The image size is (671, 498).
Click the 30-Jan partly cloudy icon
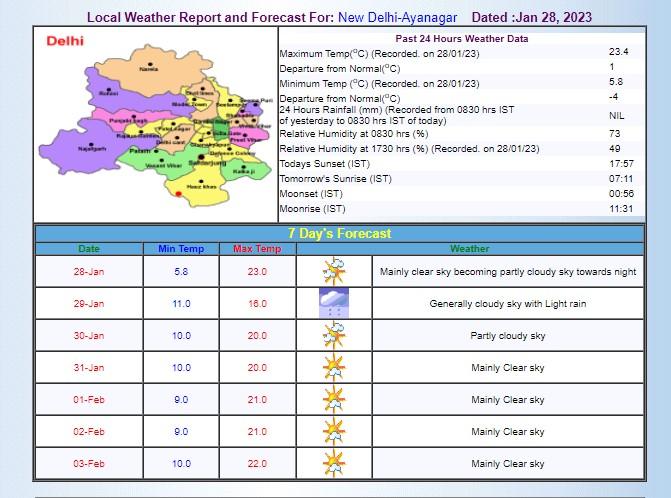332,336
